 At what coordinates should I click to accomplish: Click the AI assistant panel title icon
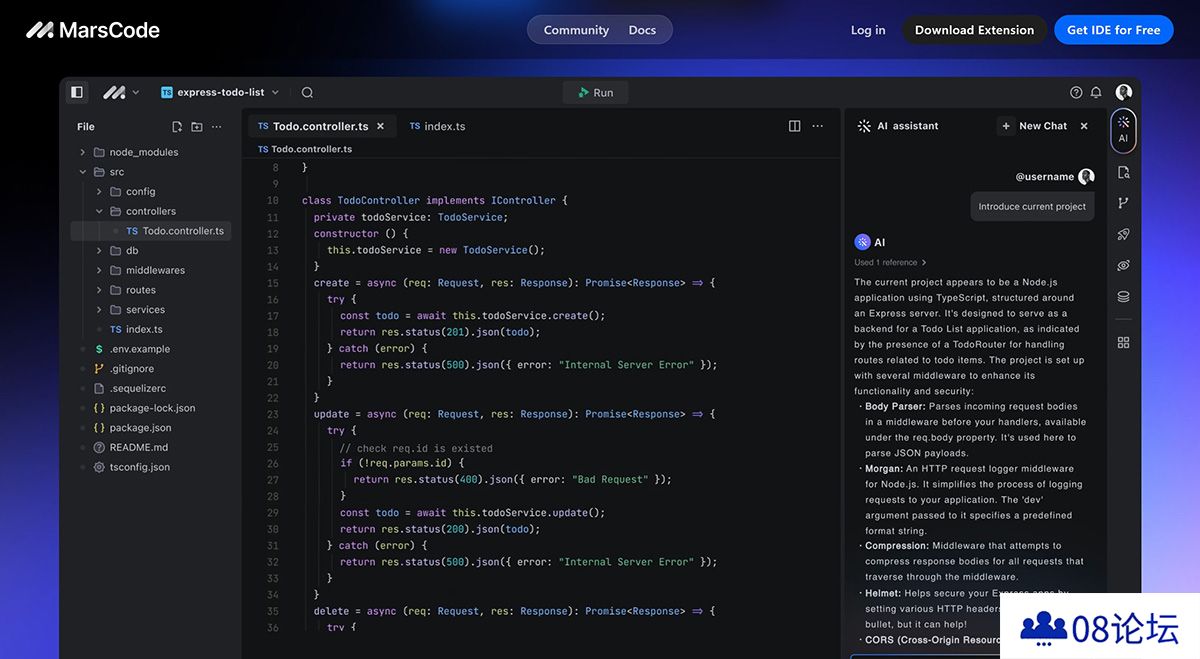[x=864, y=126]
